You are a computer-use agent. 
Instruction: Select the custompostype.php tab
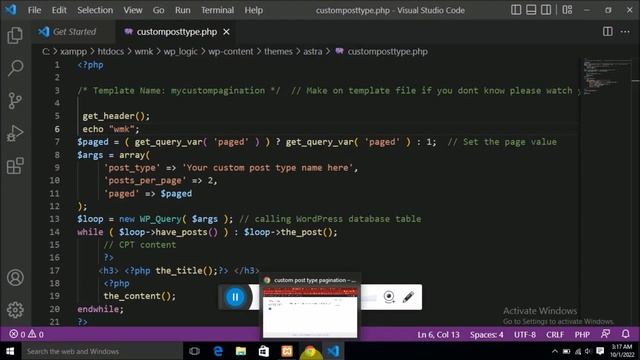pyautogui.click(x=176, y=32)
